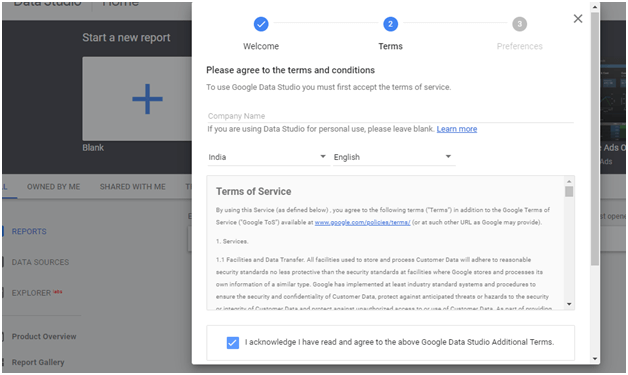628x375 pixels.
Task: Click the Start a new report heading
Action: point(126,38)
